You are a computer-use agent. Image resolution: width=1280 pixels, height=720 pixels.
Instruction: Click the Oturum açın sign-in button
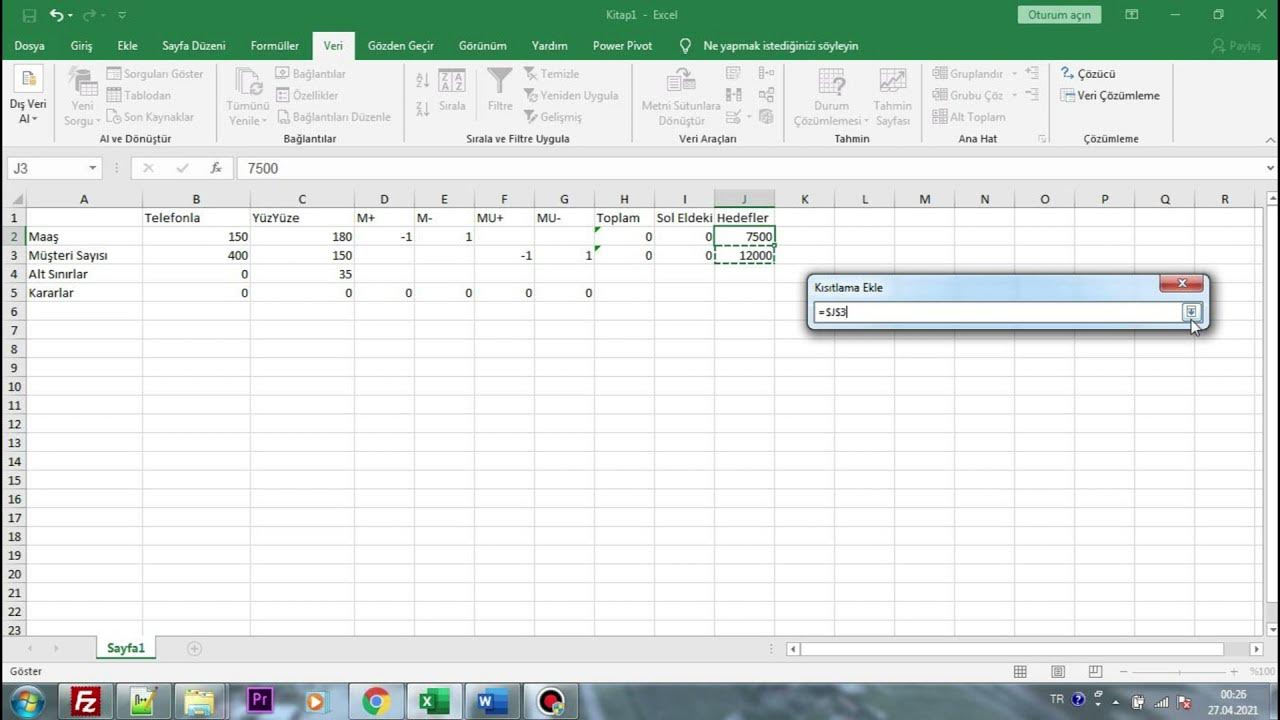click(1059, 15)
